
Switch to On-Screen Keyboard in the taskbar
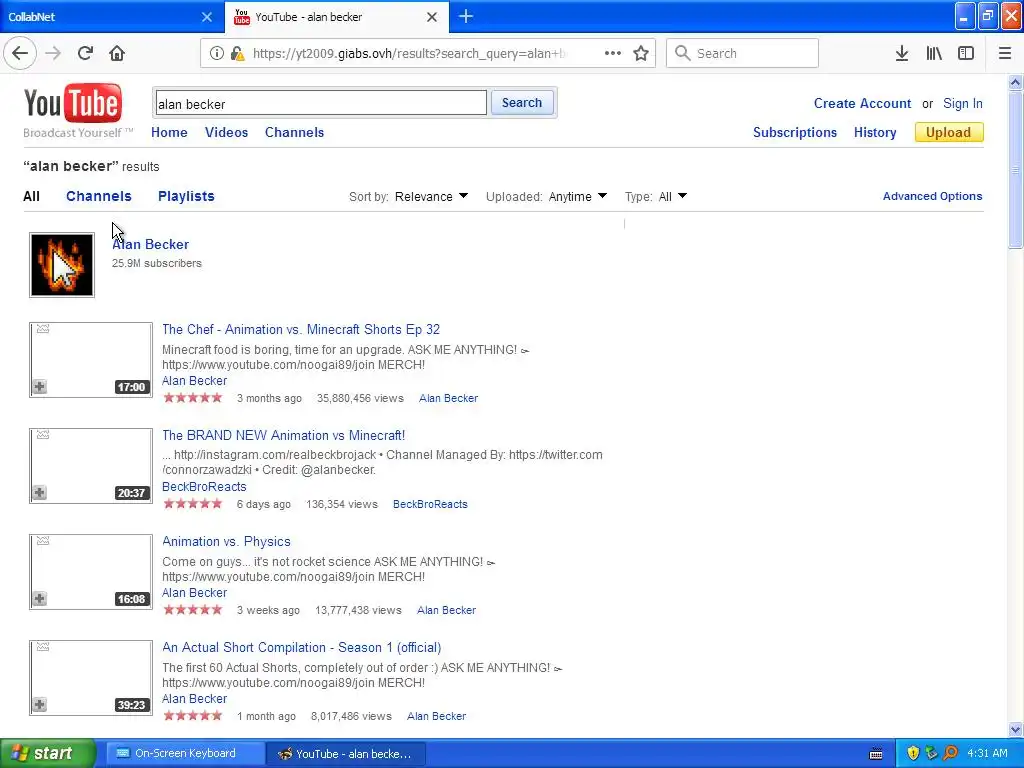click(185, 754)
